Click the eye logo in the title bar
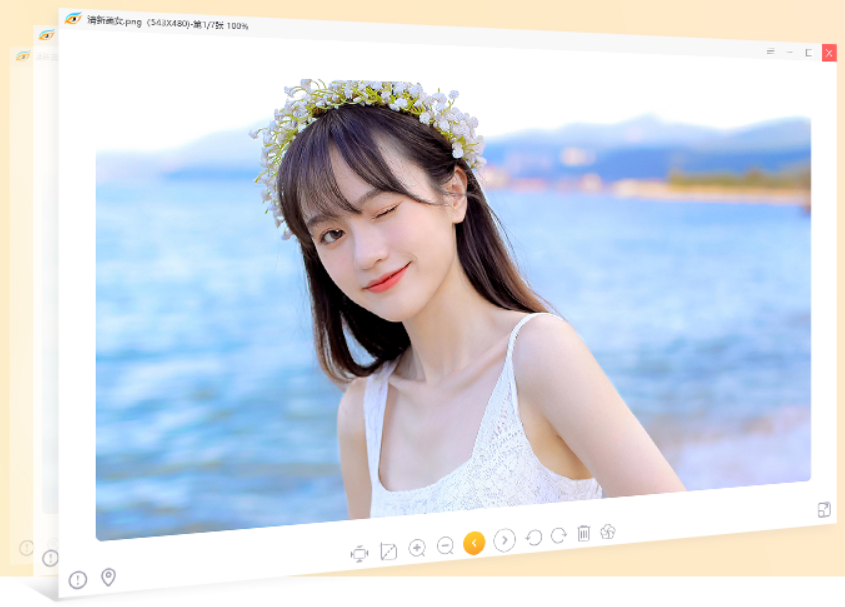Viewport: 845px width, 607px height. tap(73, 19)
